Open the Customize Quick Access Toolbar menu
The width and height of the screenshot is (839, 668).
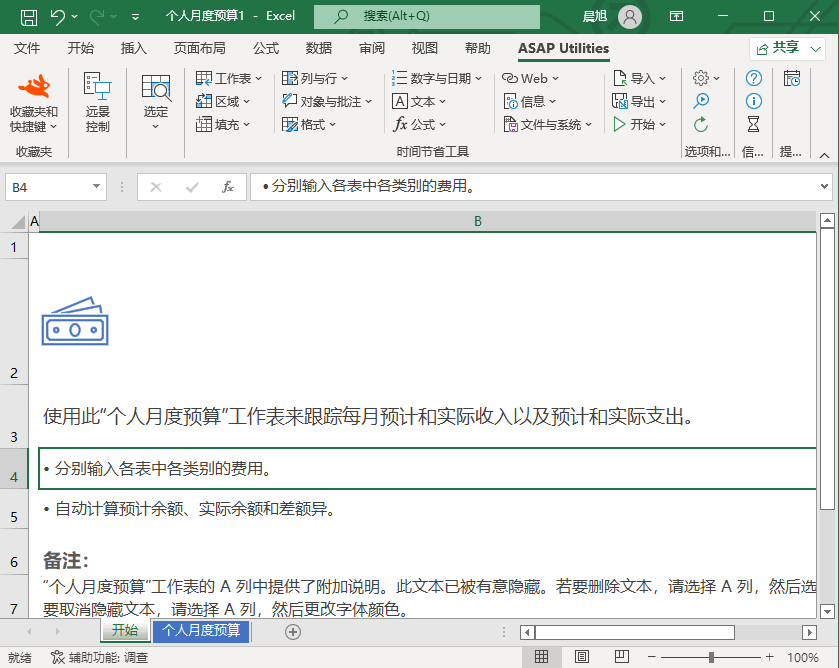135,17
